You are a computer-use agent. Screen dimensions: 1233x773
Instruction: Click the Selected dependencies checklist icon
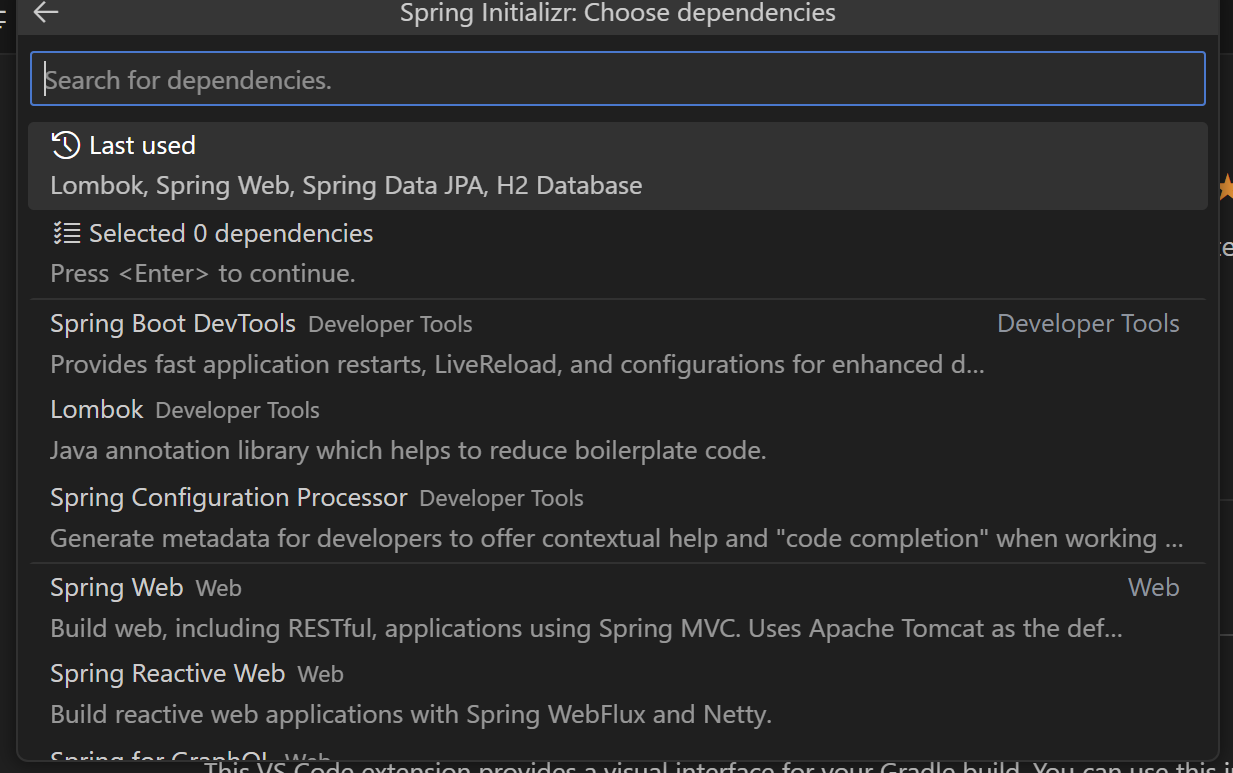tap(66, 234)
